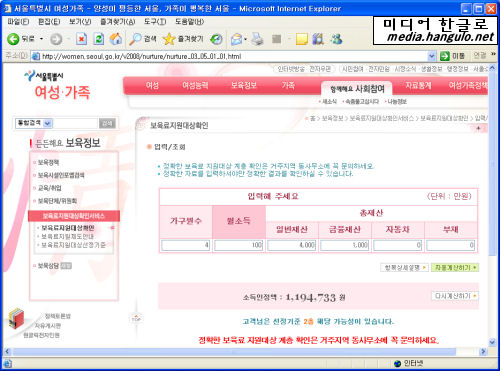
Task: Refresh the page using the green arrows icon
Action: pos(98,39)
